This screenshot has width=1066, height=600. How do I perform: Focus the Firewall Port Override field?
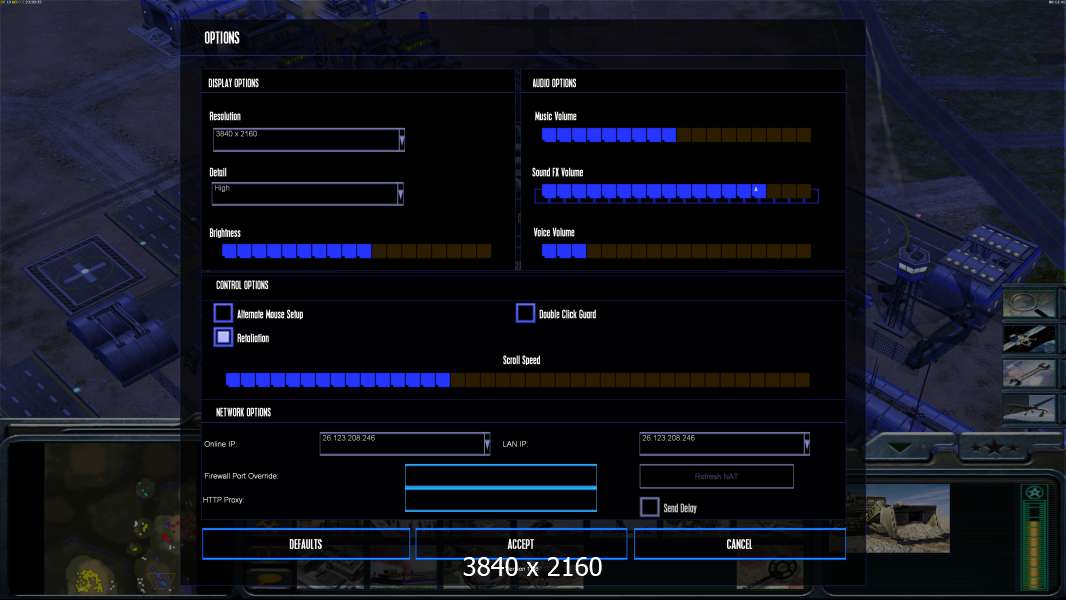coord(501,476)
